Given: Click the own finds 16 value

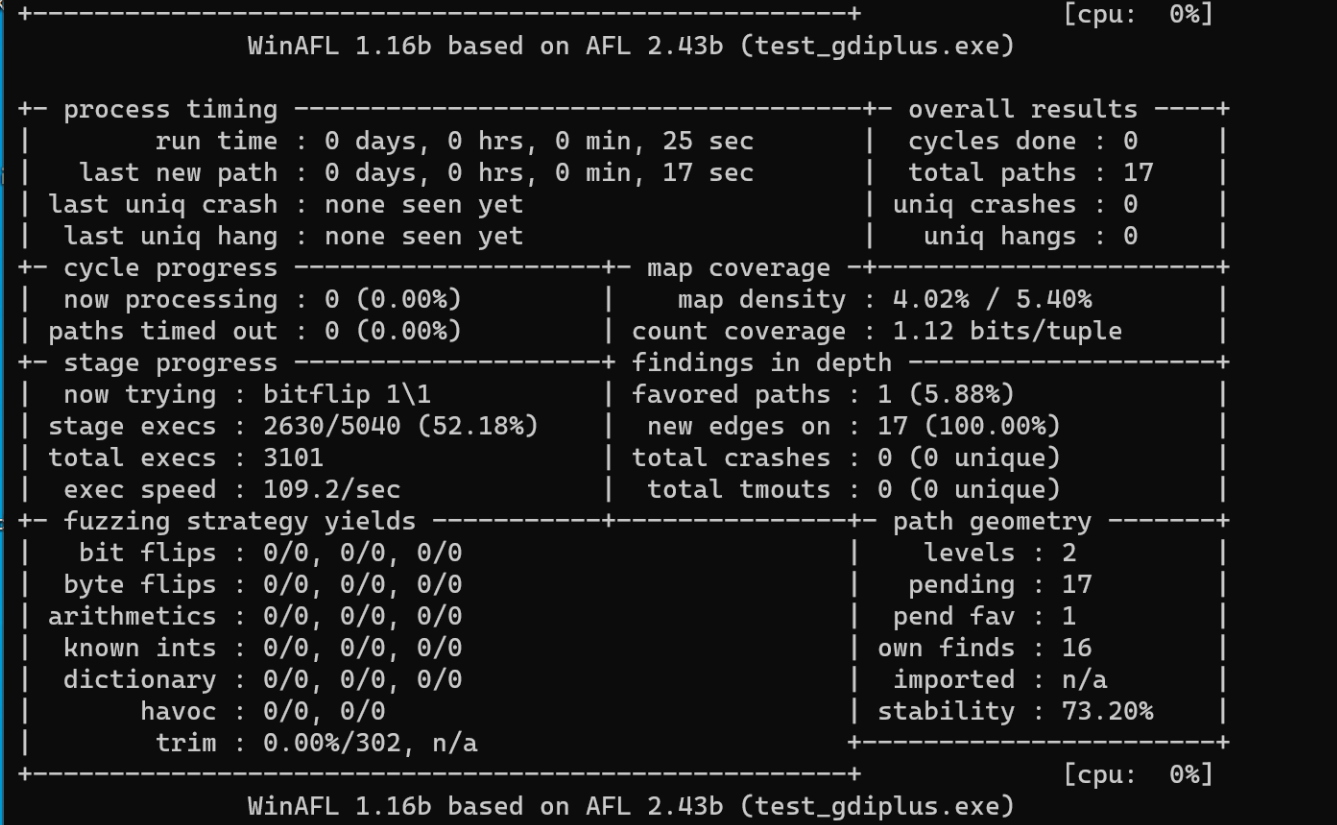Looking at the screenshot, I should [1076, 648].
